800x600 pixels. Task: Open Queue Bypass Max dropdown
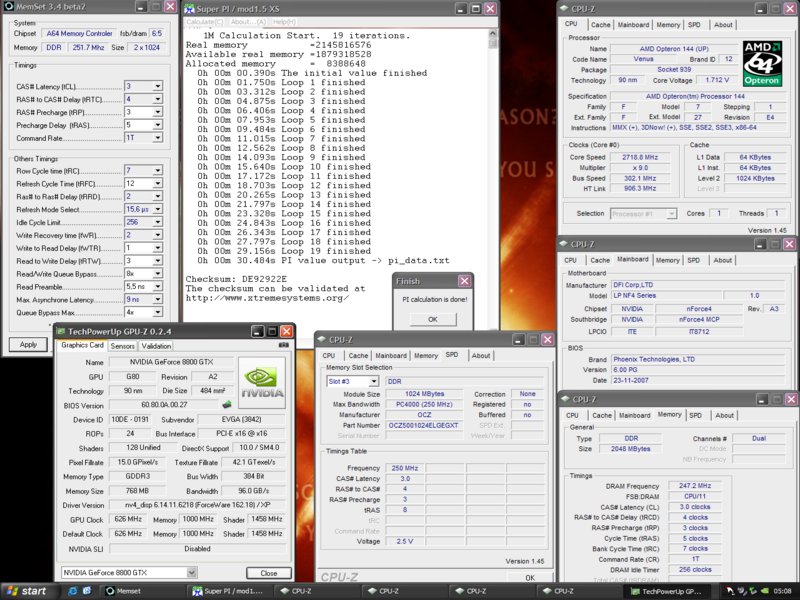(x=158, y=312)
